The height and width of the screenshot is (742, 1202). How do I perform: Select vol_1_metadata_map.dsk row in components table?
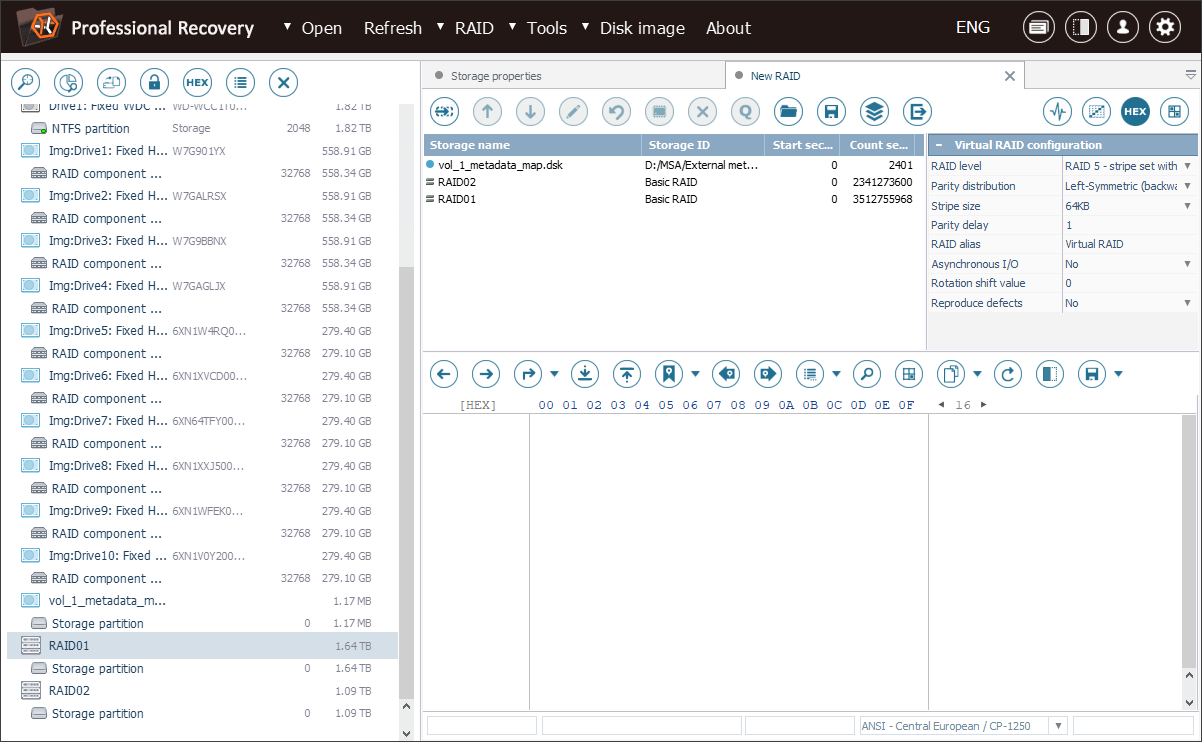coord(675,165)
